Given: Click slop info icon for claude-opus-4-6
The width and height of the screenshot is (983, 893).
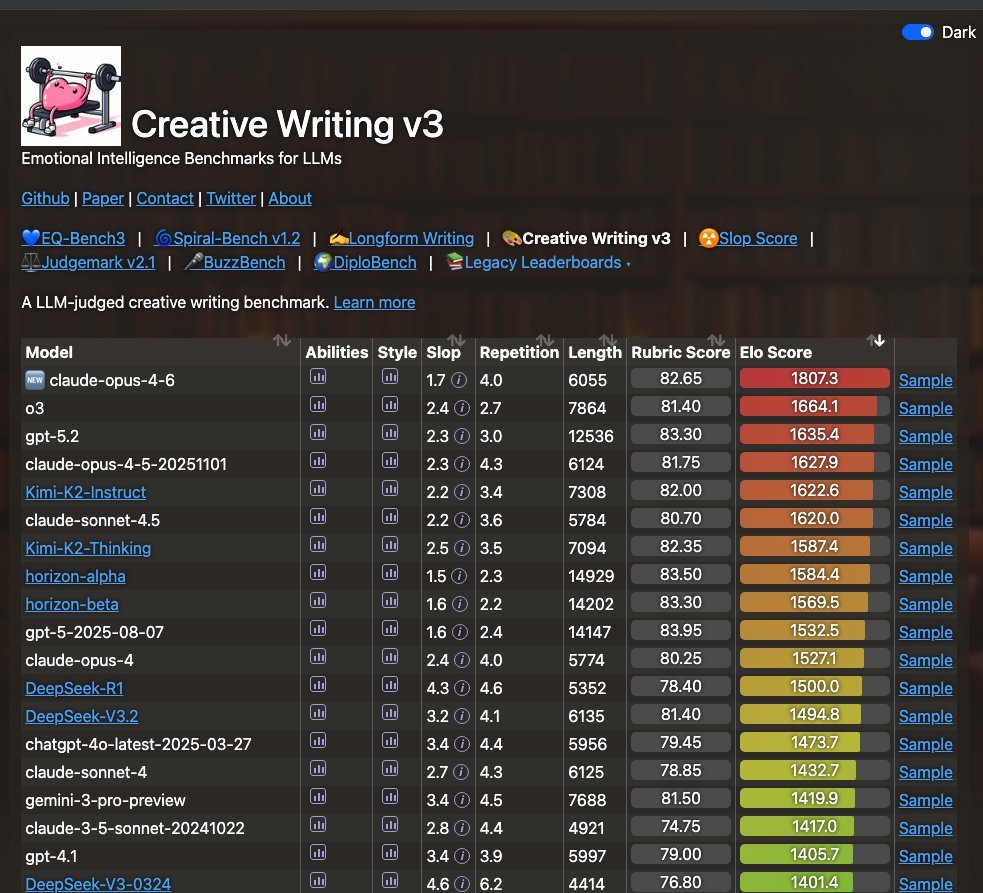Looking at the screenshot, I should (459, 380).
